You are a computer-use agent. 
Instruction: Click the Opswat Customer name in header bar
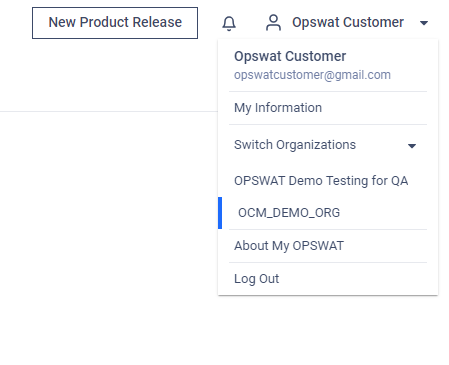click(x=348, y=22)
